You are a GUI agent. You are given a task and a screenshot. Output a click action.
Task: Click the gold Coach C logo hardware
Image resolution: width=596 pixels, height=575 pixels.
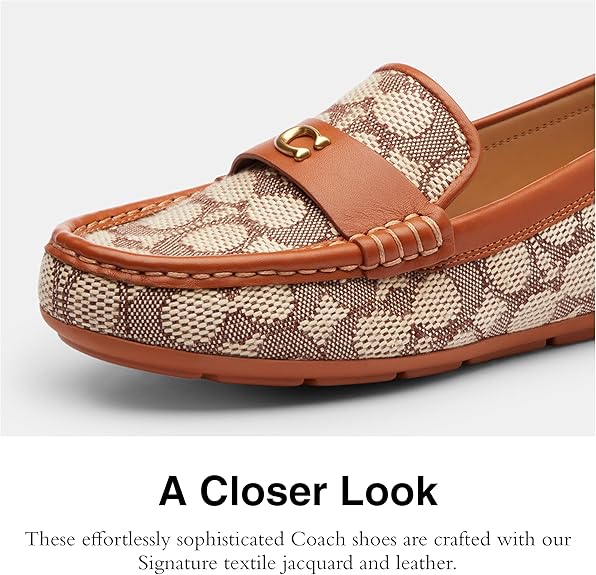303,142
